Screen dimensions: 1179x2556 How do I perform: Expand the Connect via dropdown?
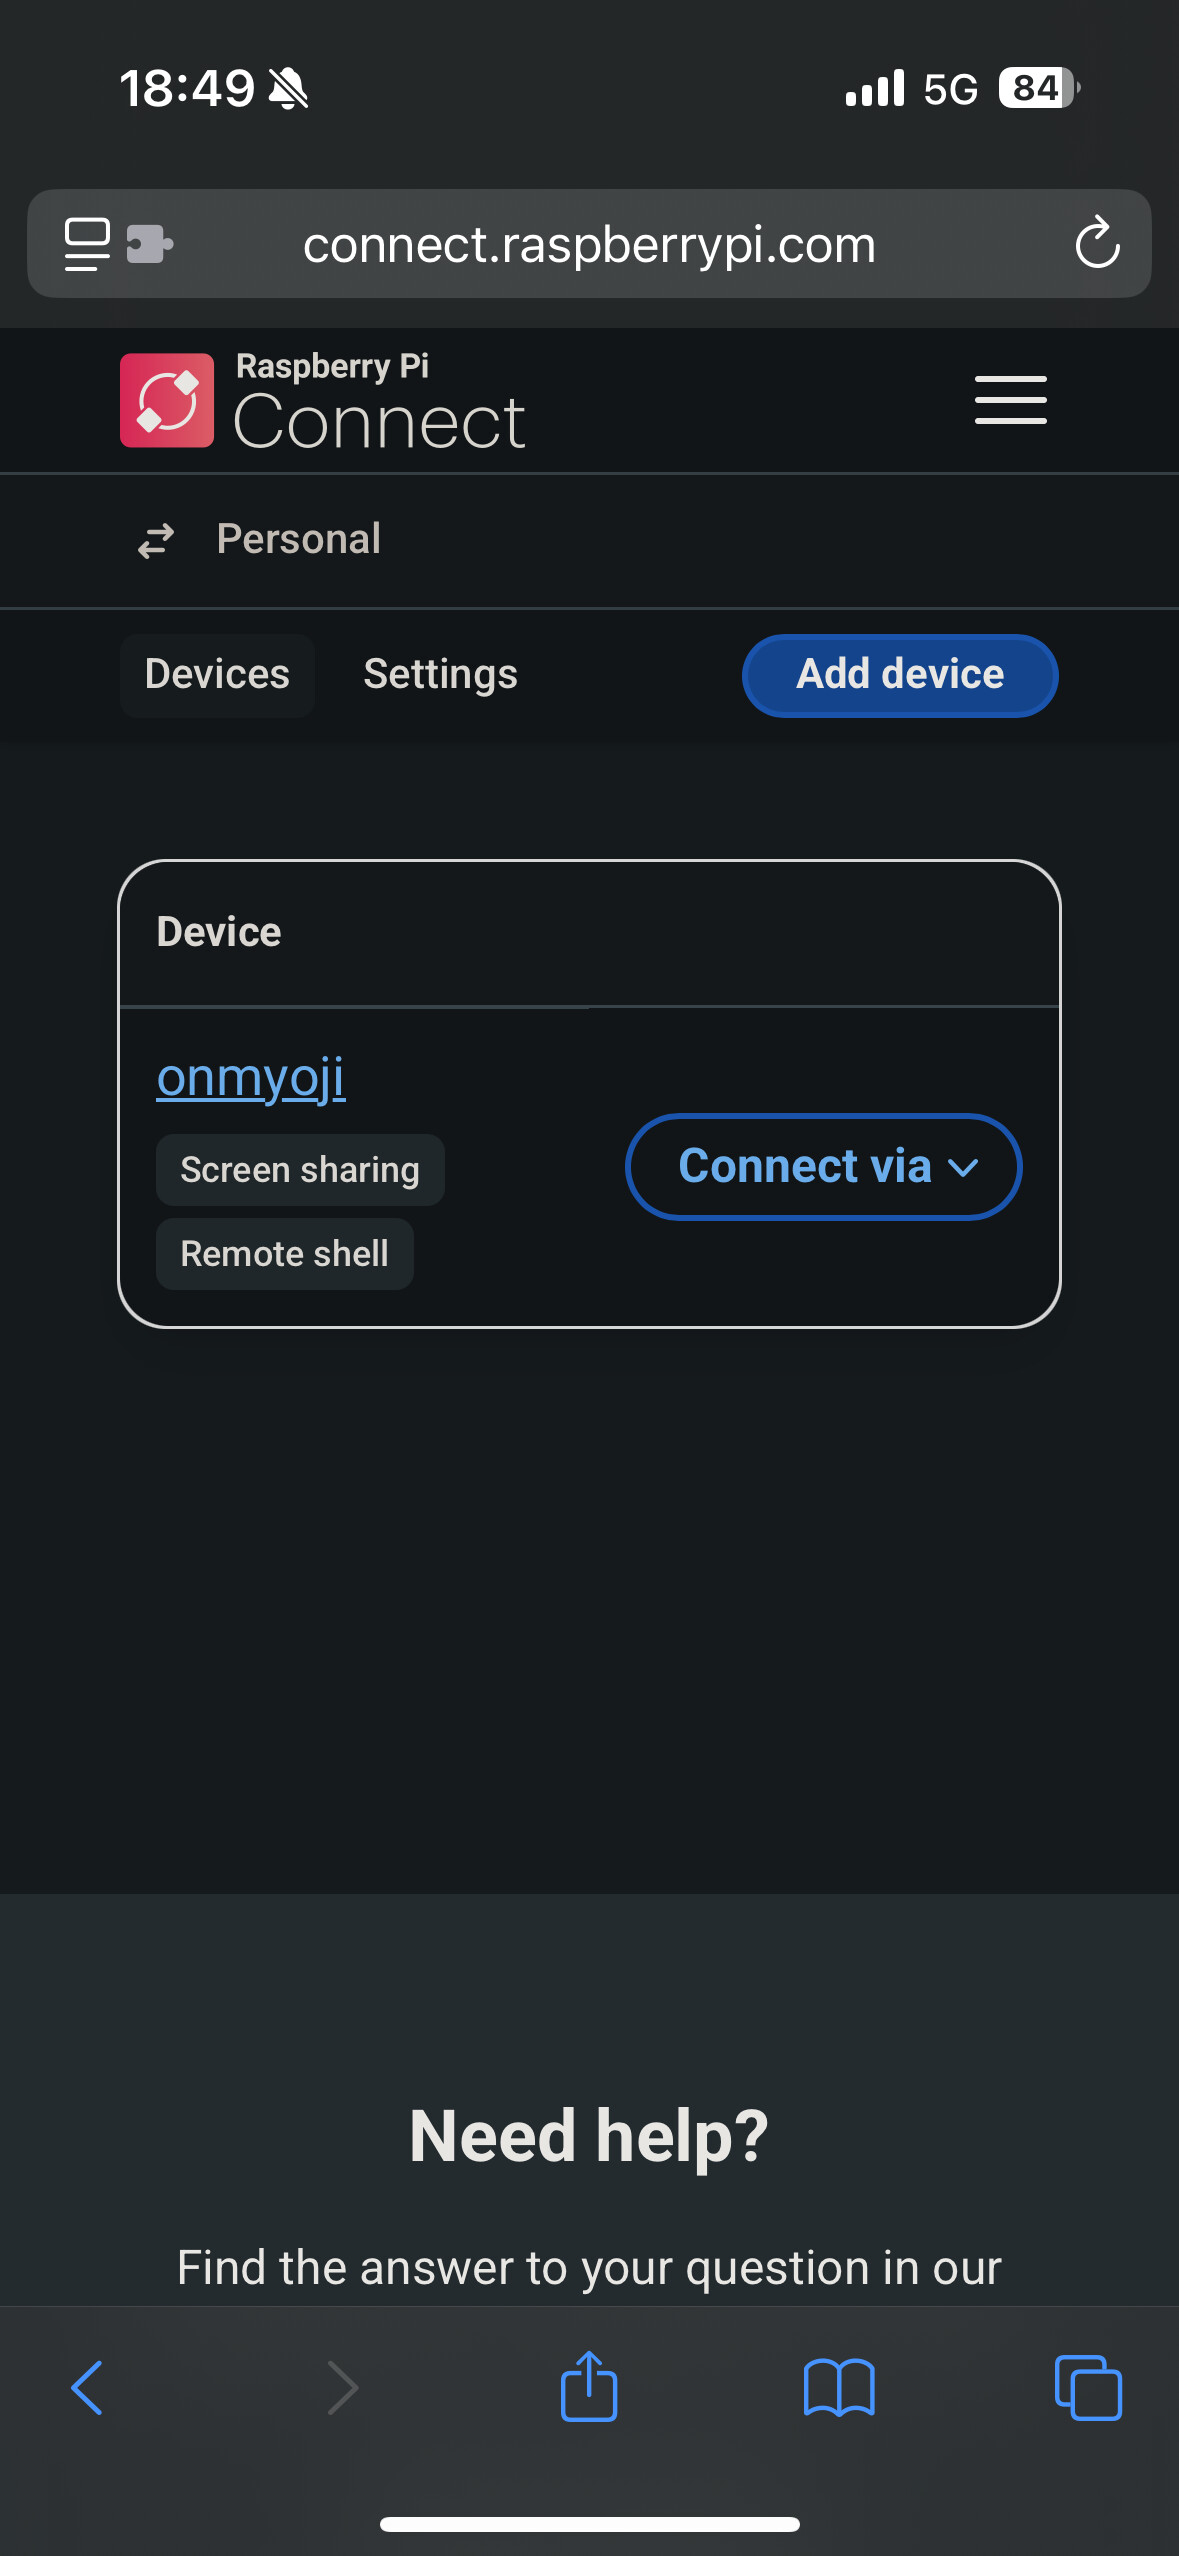tap(823, 1167)
